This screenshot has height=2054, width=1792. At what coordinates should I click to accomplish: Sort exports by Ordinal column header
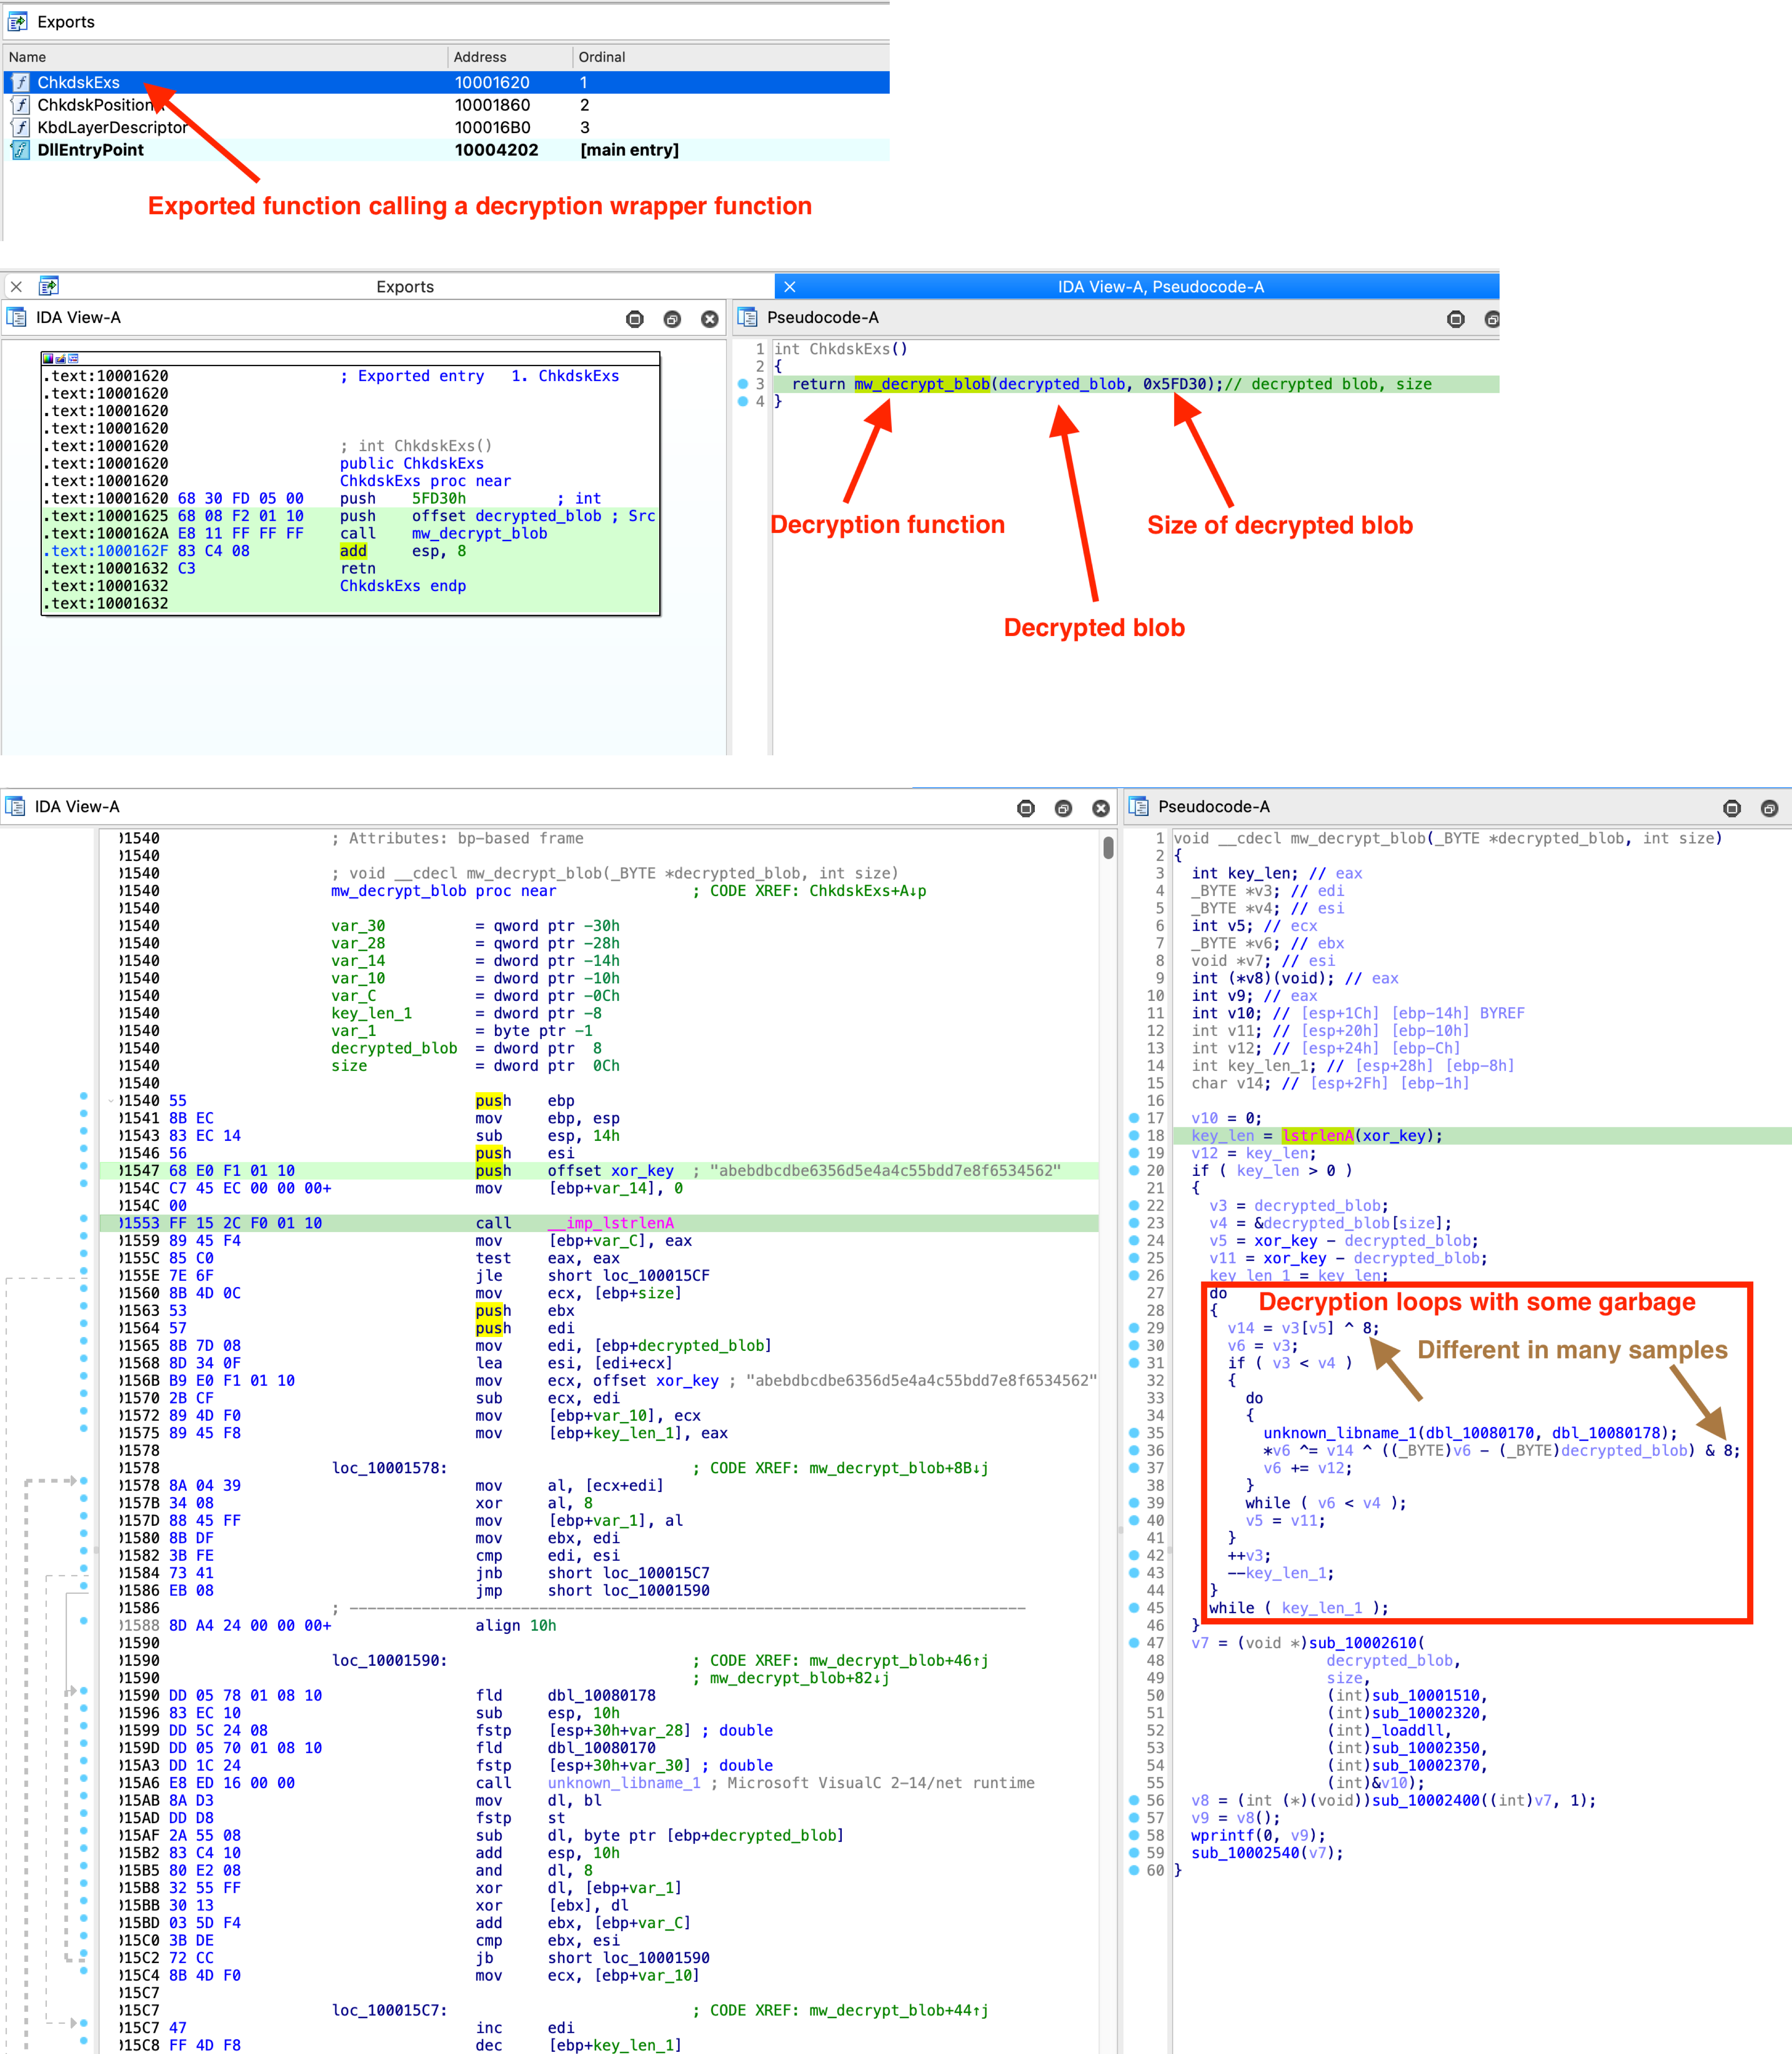coord(601,57)
